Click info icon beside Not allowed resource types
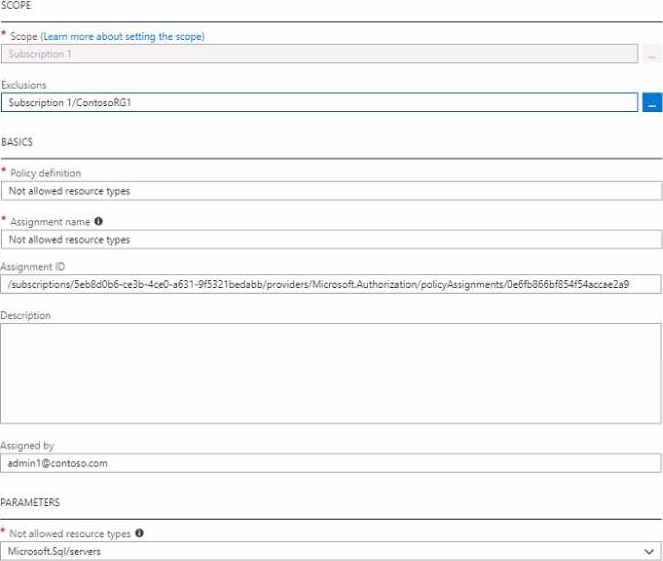 coord(139,533)
